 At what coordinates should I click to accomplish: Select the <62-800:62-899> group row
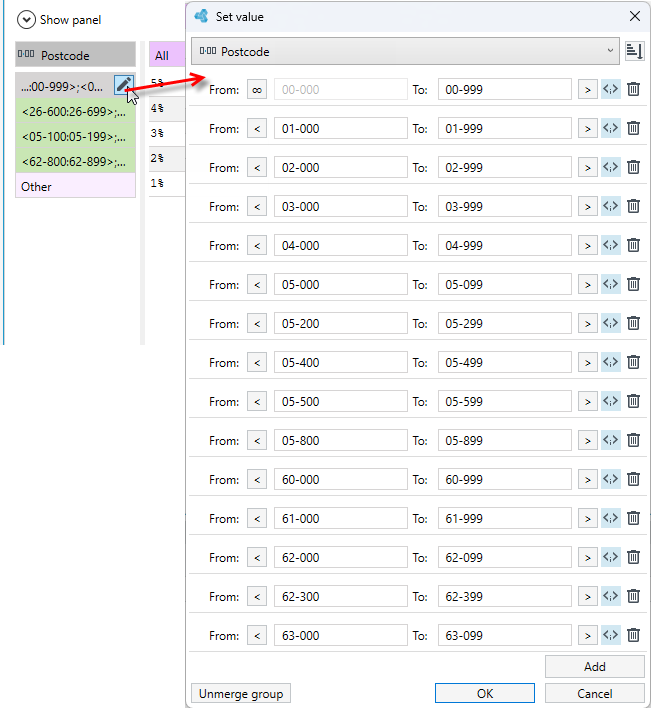(x=75, y=161)
